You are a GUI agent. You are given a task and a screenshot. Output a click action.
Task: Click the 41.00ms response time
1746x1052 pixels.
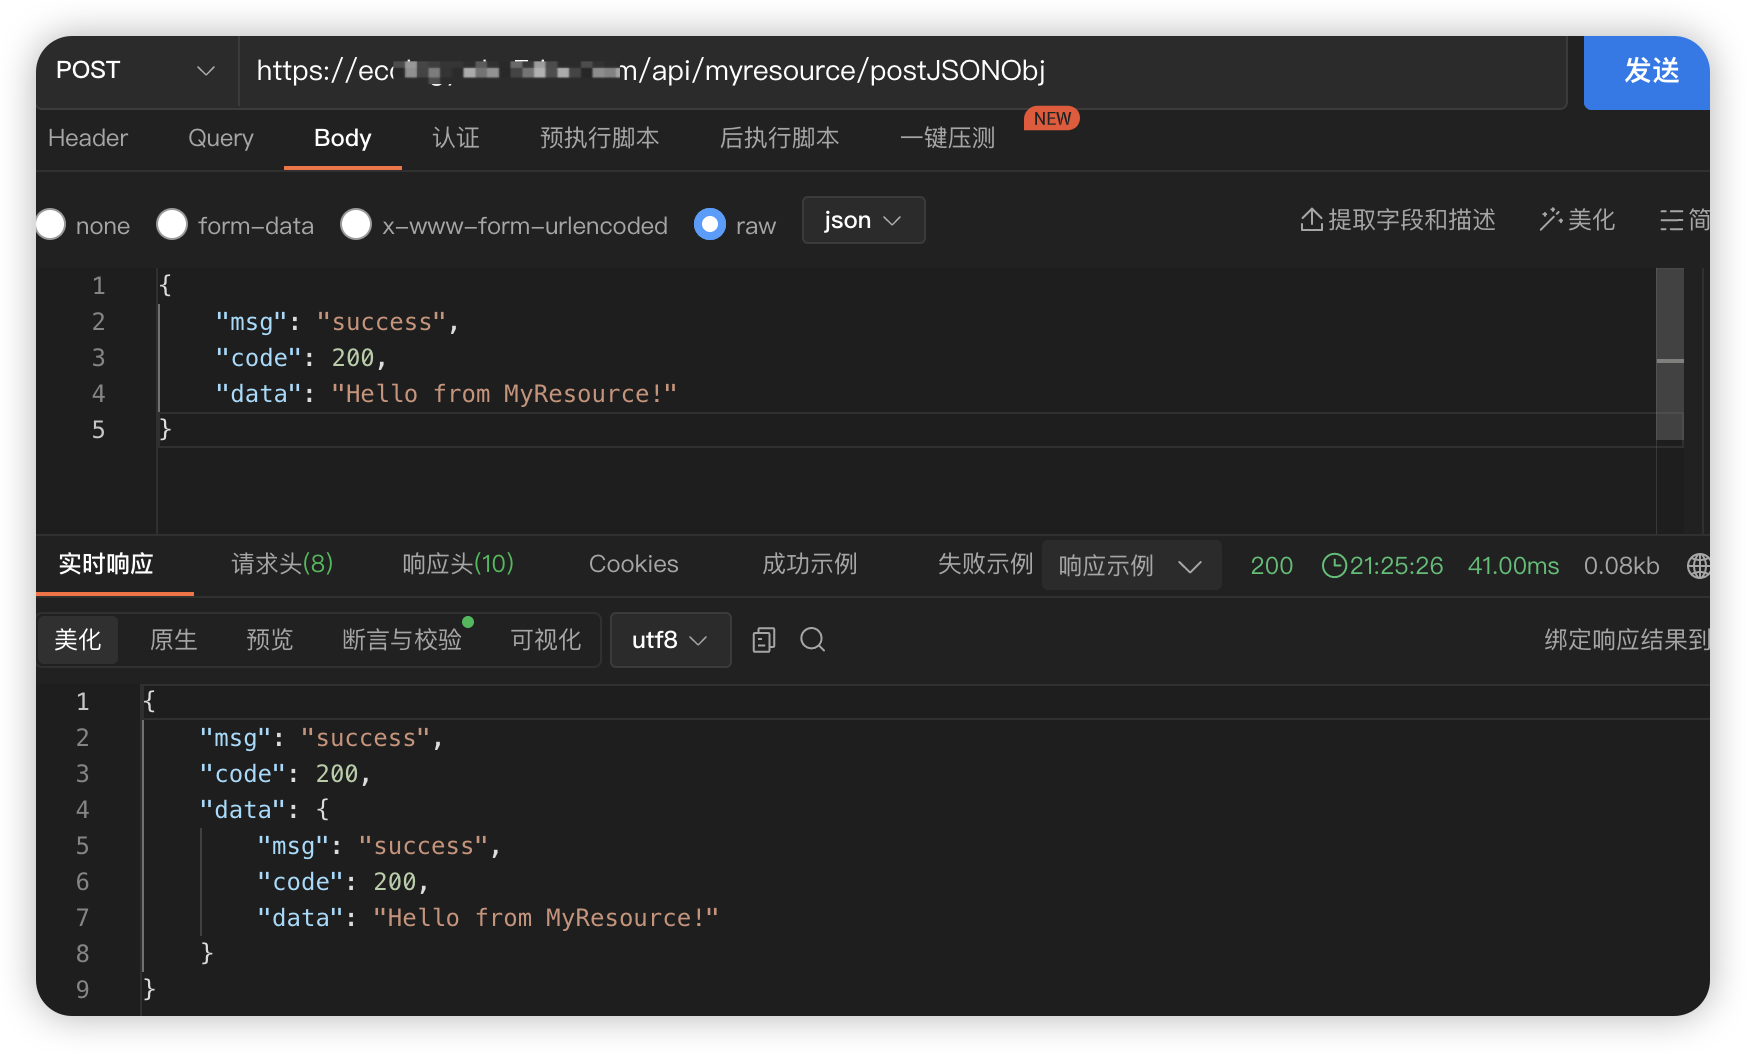(x=1513, y=566)
